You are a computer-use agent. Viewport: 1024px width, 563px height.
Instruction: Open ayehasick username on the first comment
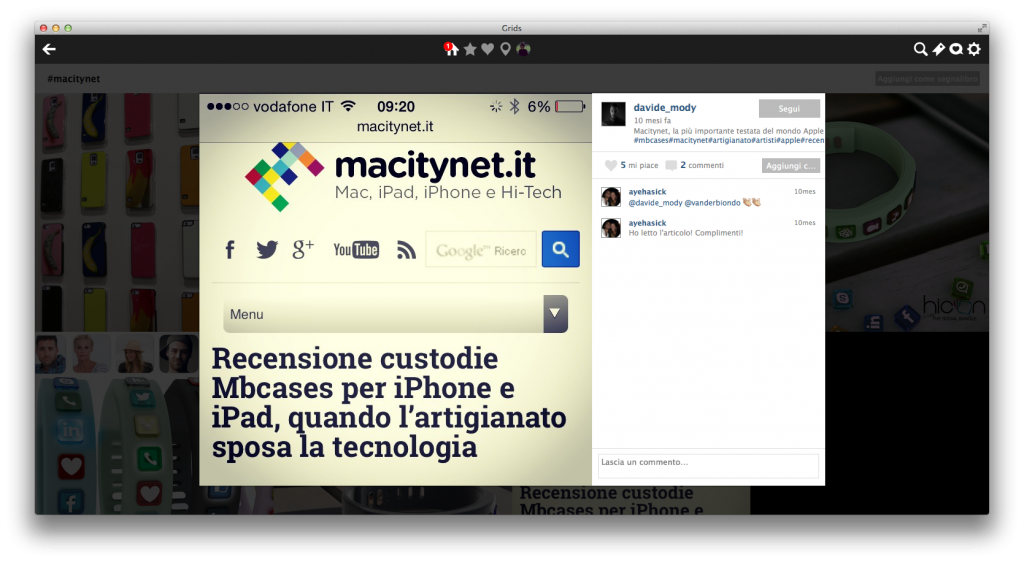[x=647, y=191]
